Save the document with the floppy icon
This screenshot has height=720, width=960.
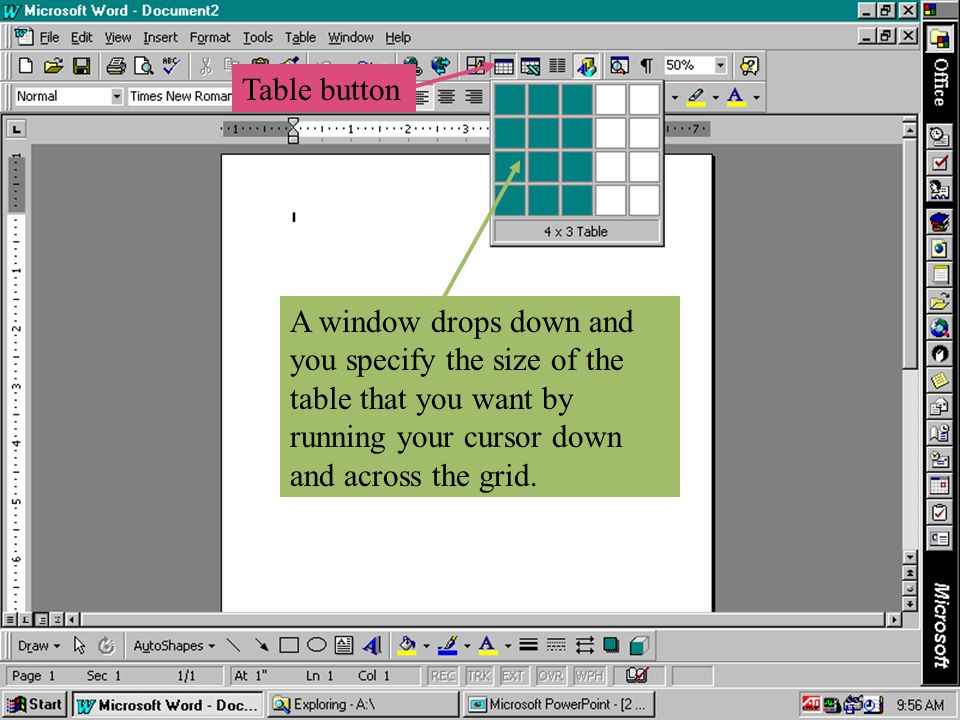81,66
